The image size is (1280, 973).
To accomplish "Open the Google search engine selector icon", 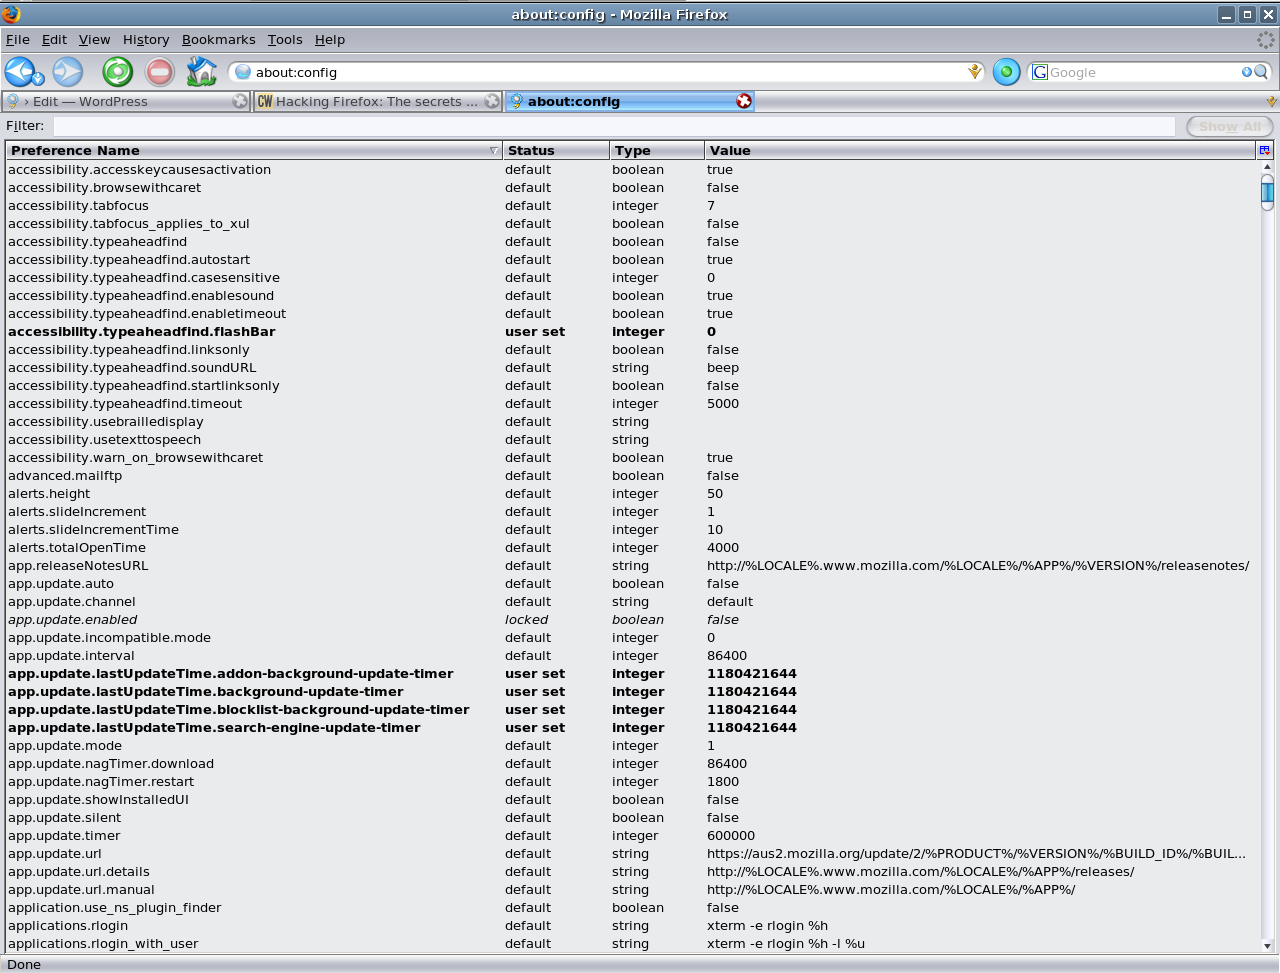I will point(1040,72).
